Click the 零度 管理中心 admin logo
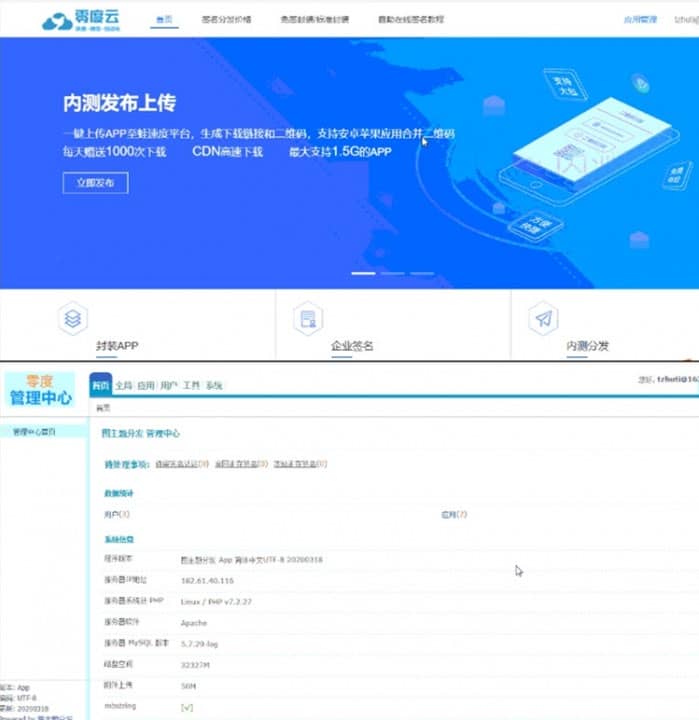 pos(40,390)
